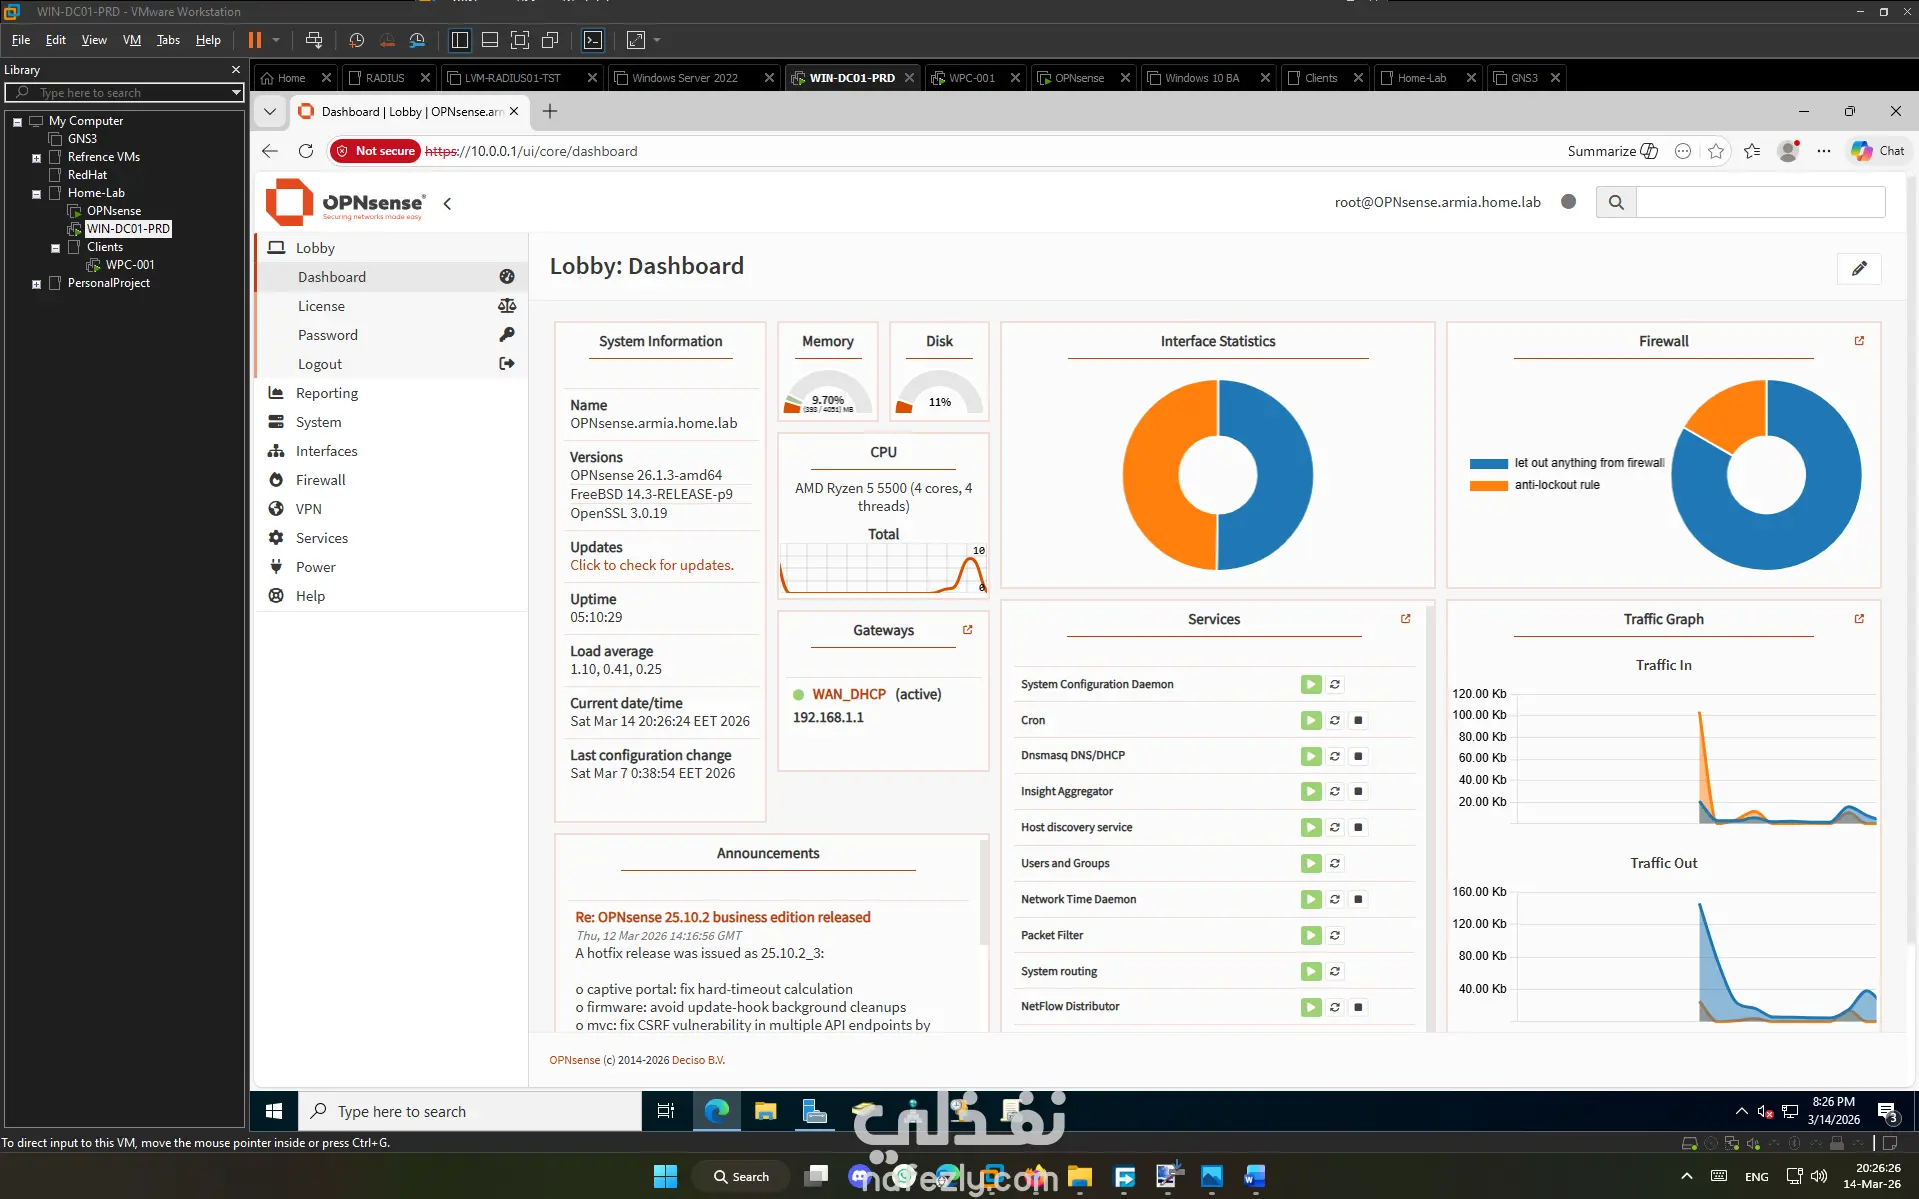Toggle the NetFlow Distributor status indicator
This screenshot has height=1199, width=1919.
click(1310, 1007)
